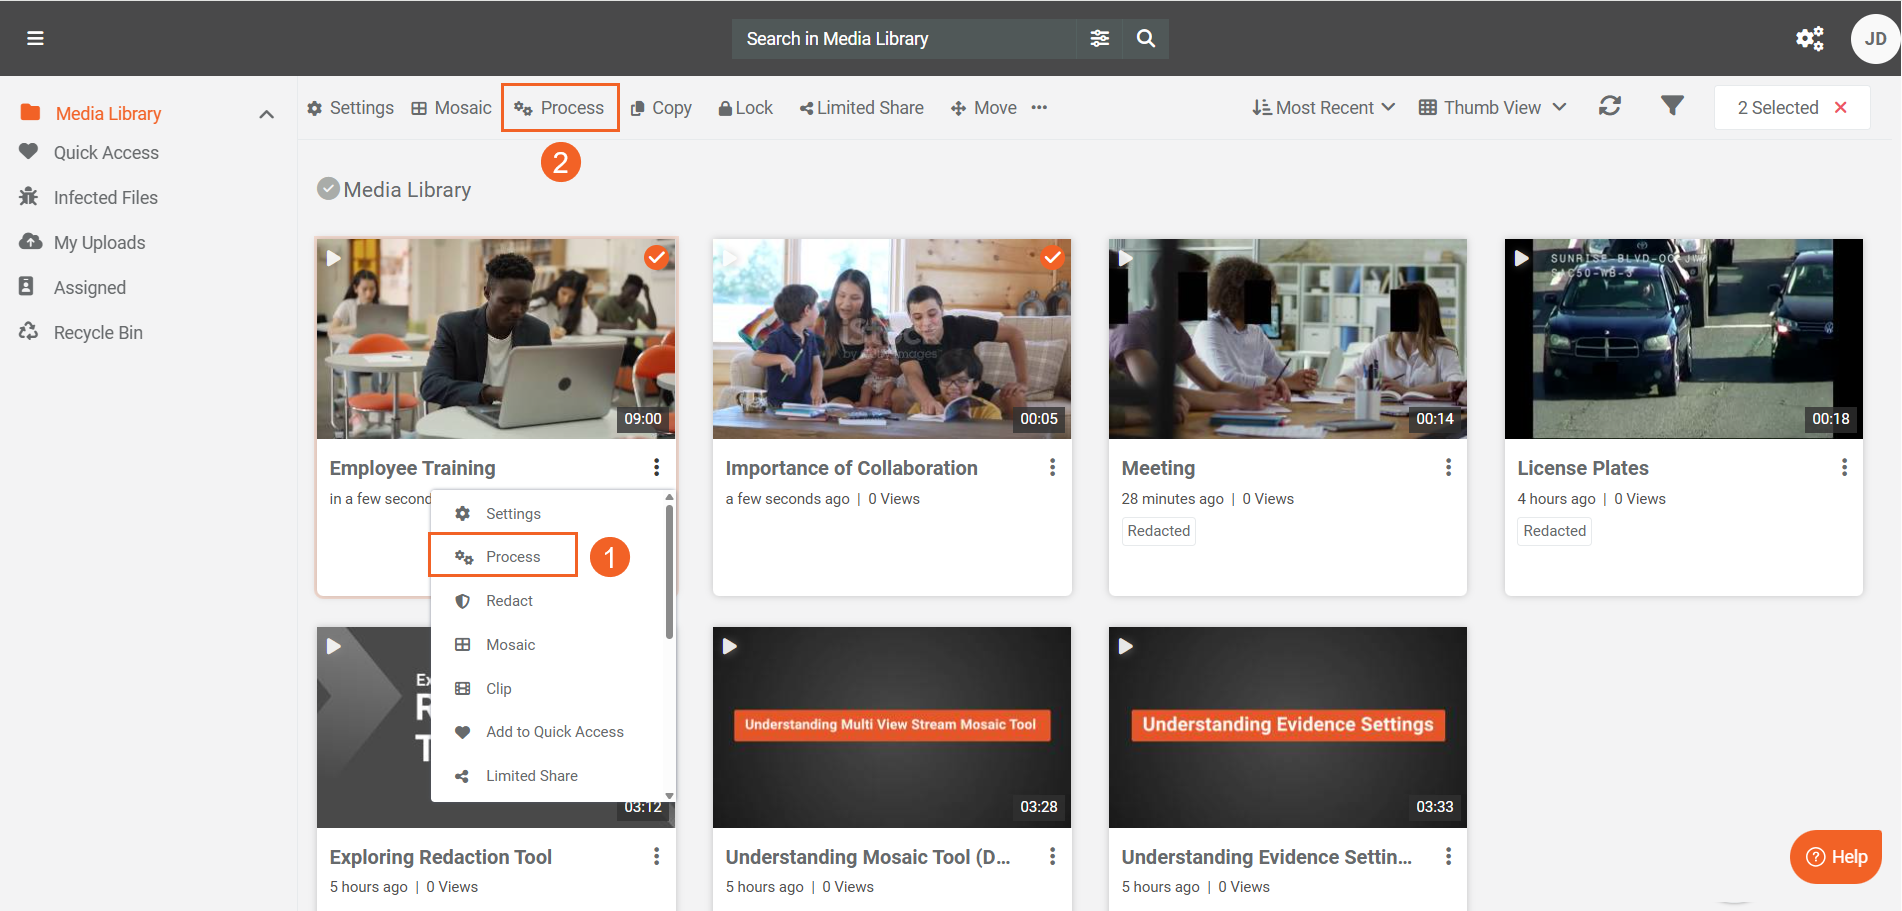The height and width of the screenshot is (911, 1902).
Task: Click the Lock toolbar icon
Action: point(745,108)
